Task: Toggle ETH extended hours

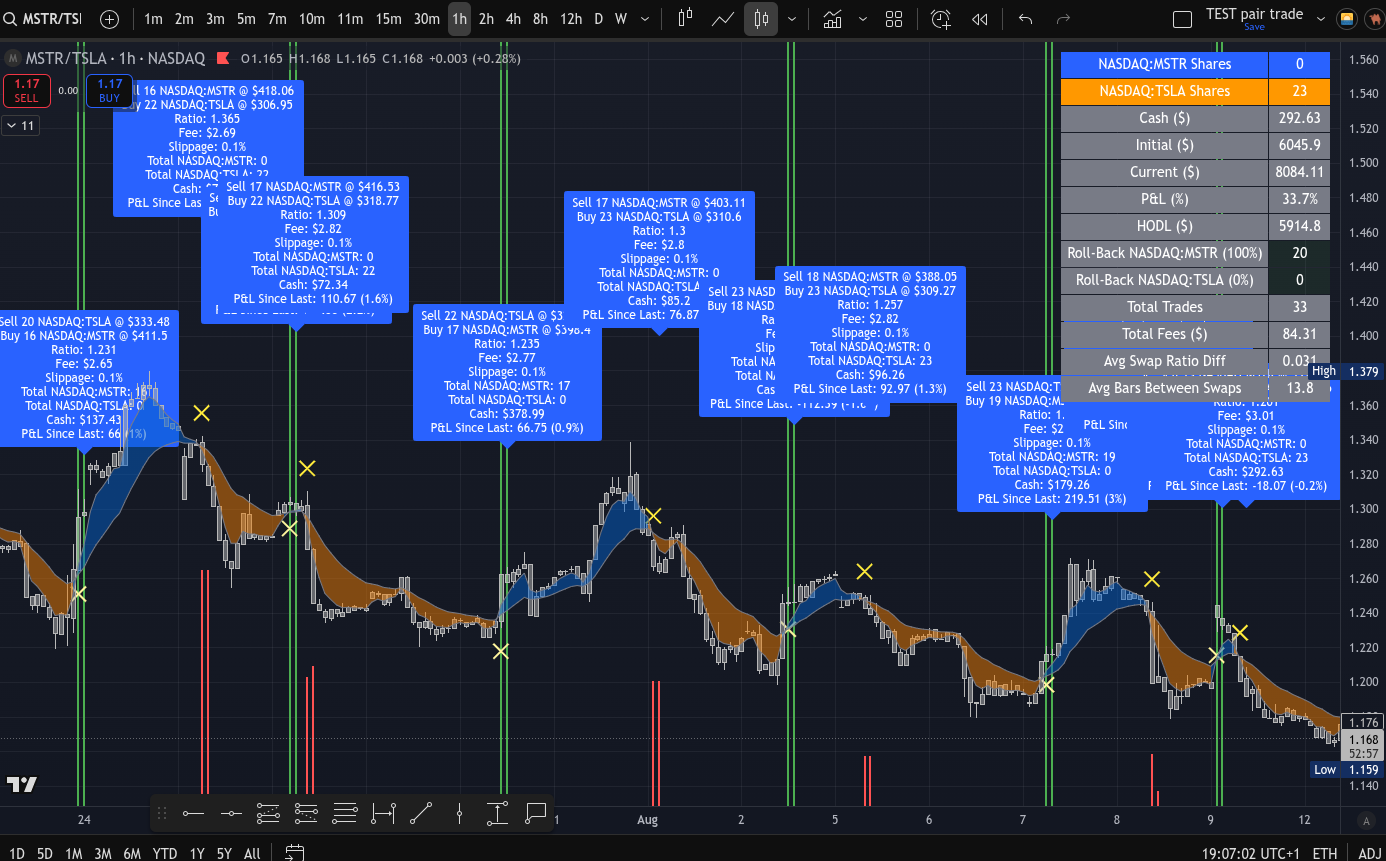Action: (x=1324, y=853)
